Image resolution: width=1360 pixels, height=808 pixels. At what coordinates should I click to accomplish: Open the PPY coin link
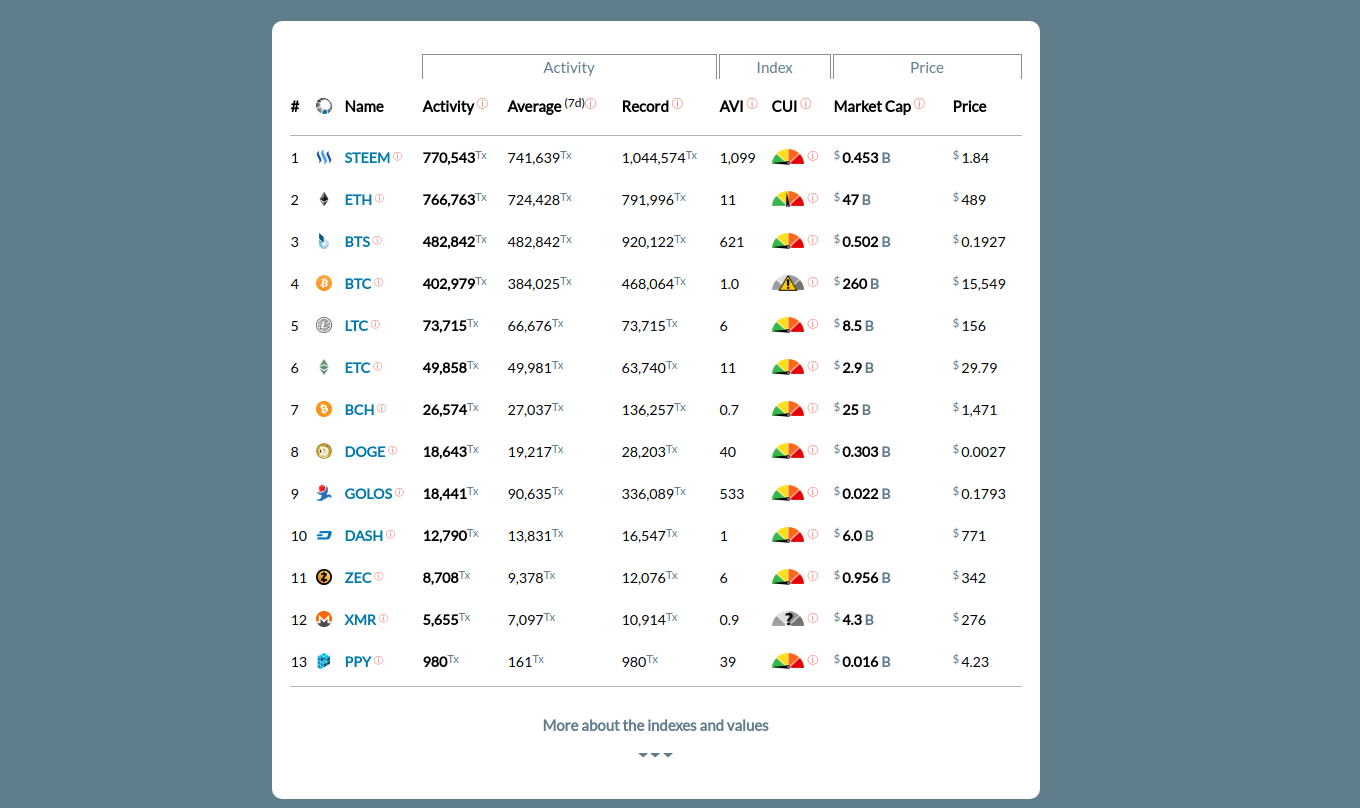point(358,662)
